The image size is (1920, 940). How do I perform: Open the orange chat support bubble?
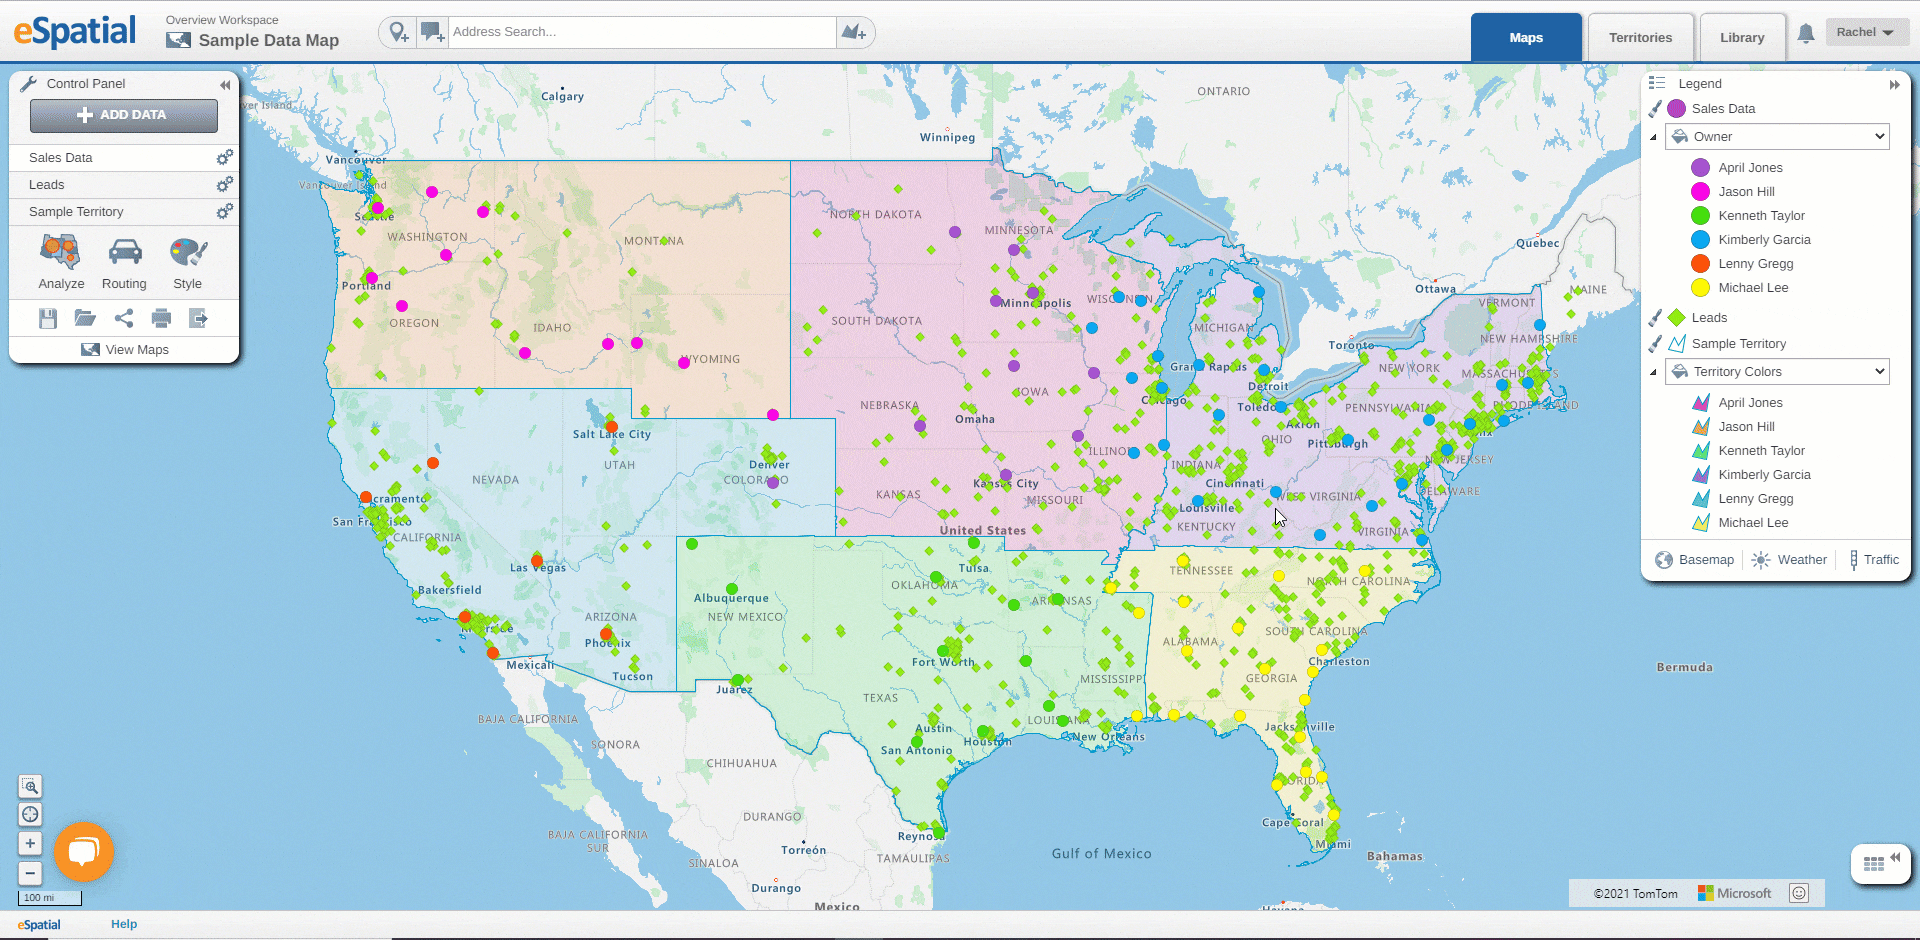[84, 852]
